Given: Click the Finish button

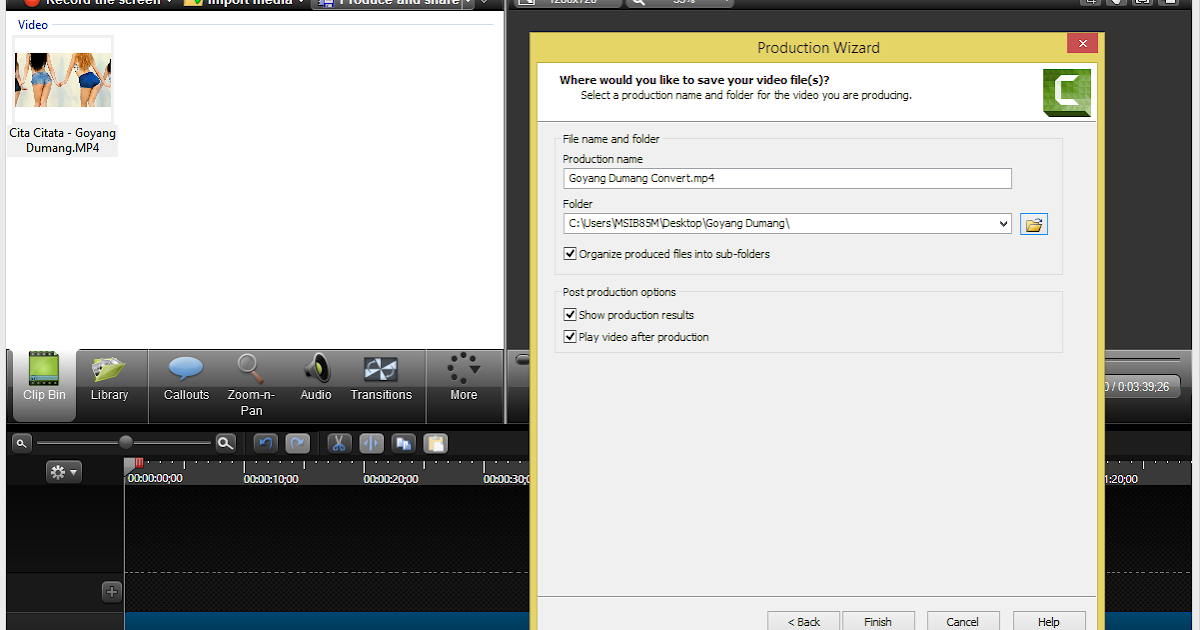Looking at the screenshot, I should click(x=878, y=621).
